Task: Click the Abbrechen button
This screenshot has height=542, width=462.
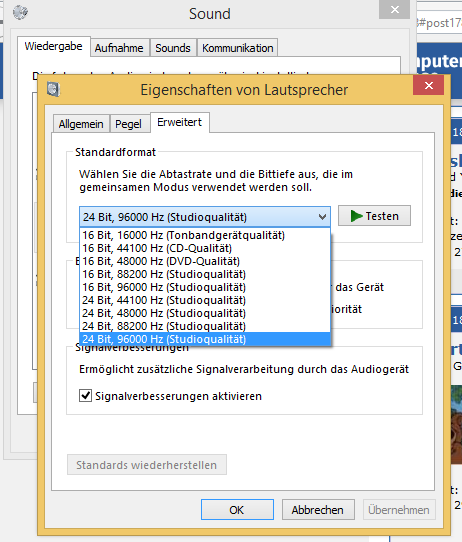Action: click(318, 510)
